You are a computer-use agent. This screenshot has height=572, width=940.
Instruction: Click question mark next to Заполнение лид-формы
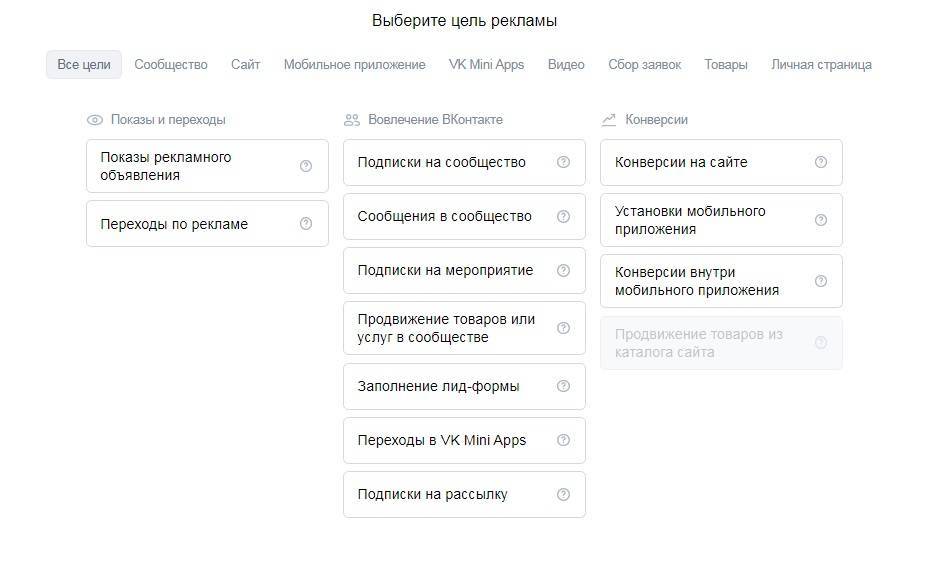[563, 386]
